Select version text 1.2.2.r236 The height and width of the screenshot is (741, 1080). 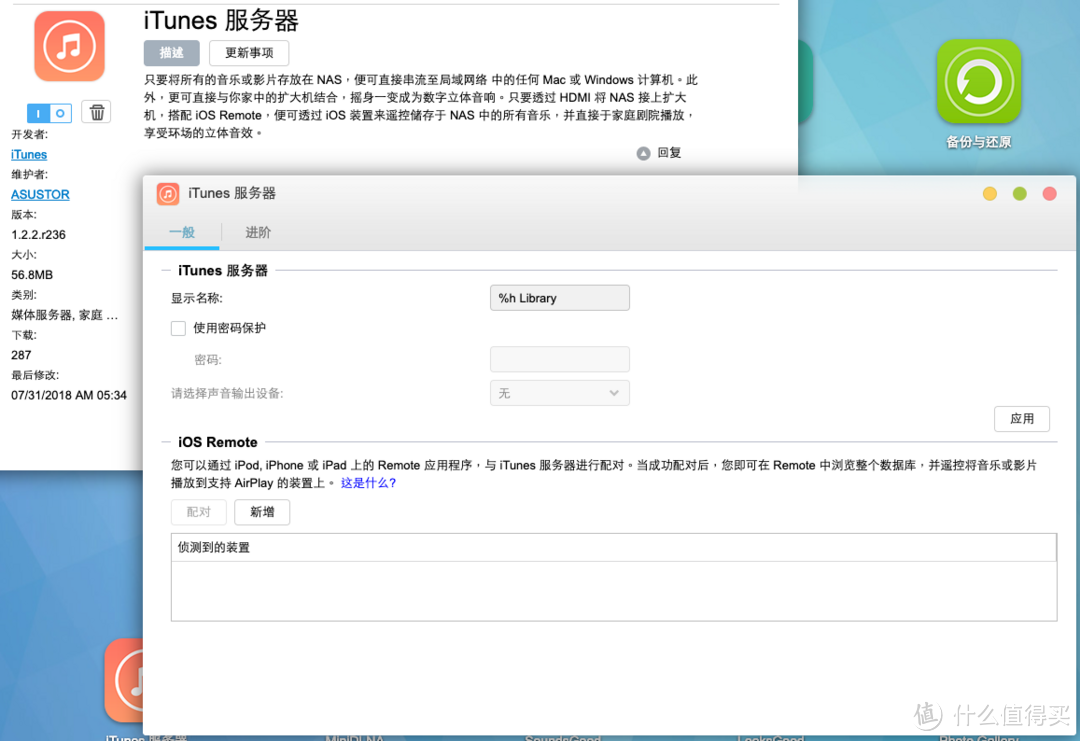pos(39,235)
